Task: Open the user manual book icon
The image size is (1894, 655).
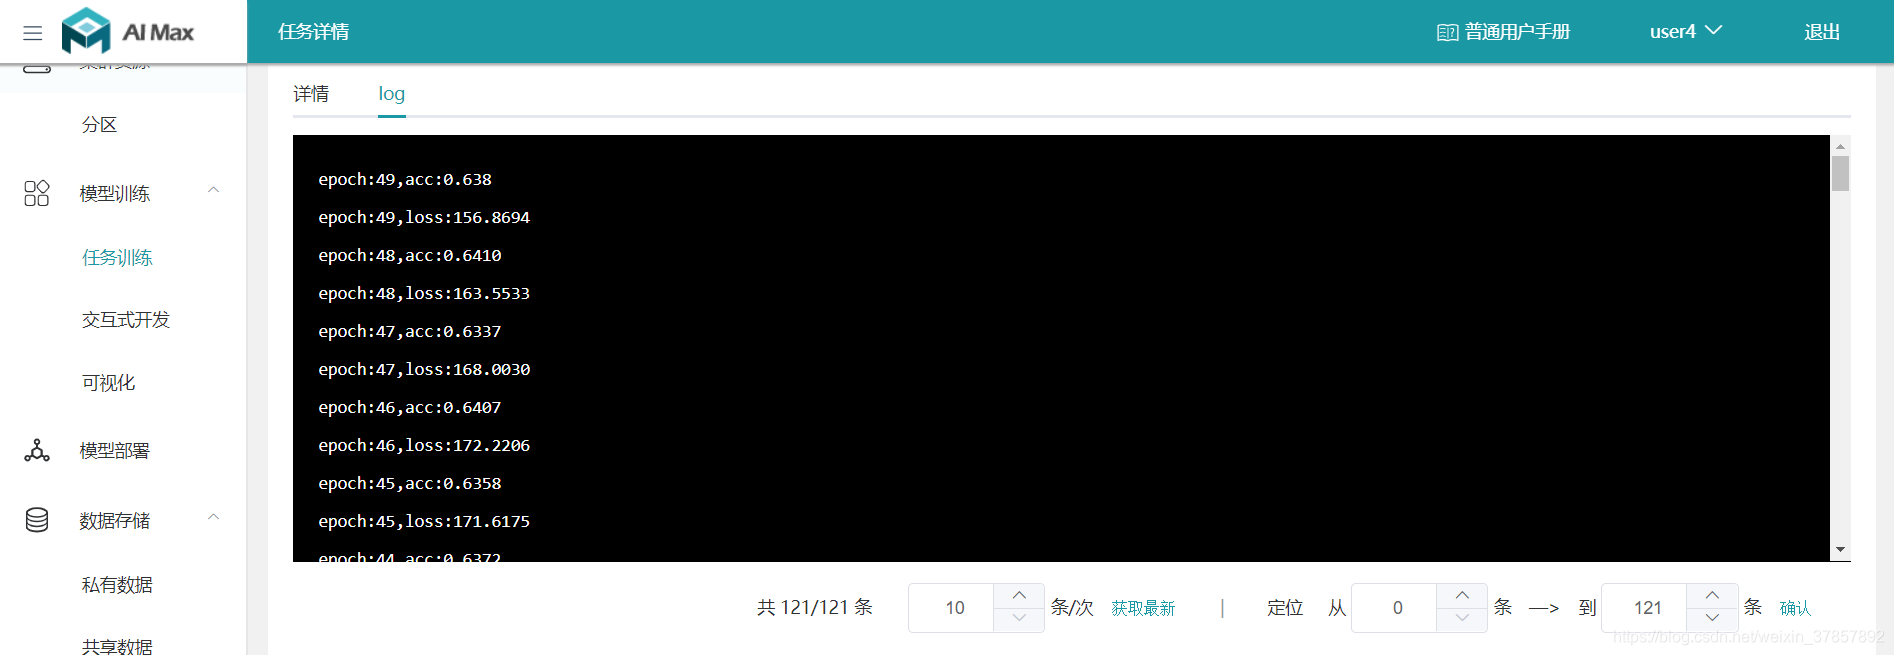Action: [1447, 33]
